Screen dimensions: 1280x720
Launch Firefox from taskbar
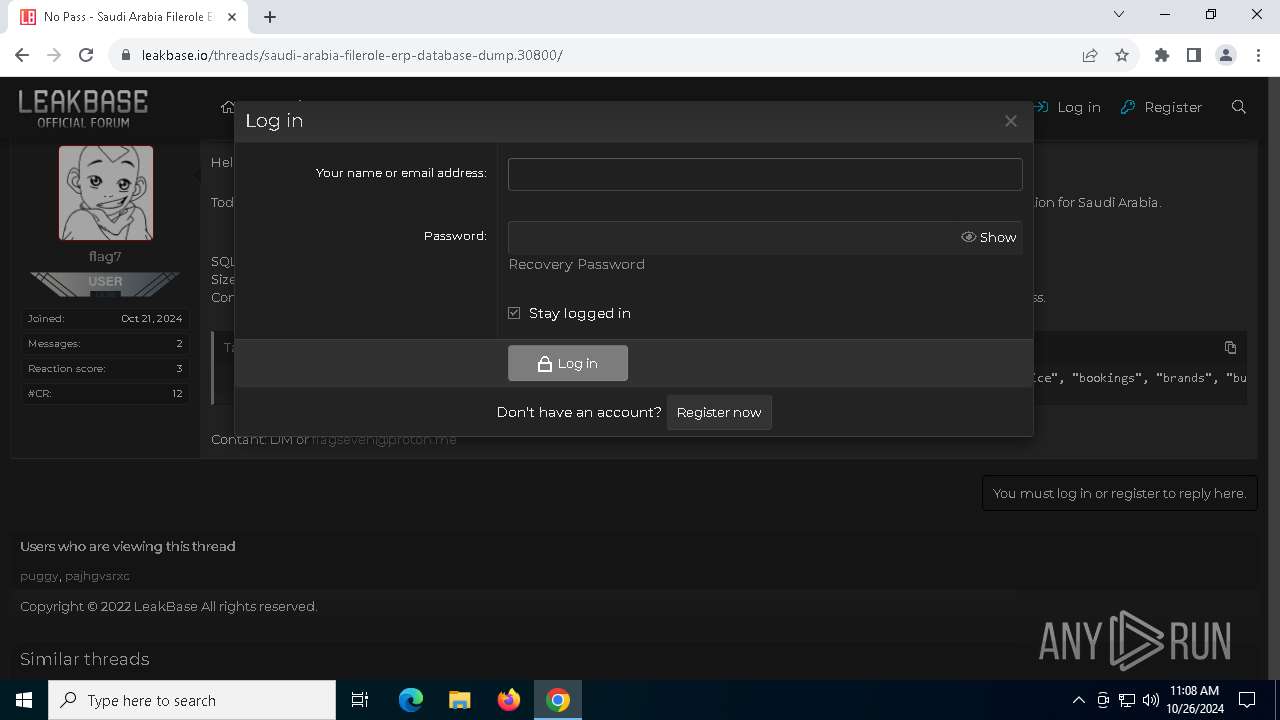coord(509,700)
